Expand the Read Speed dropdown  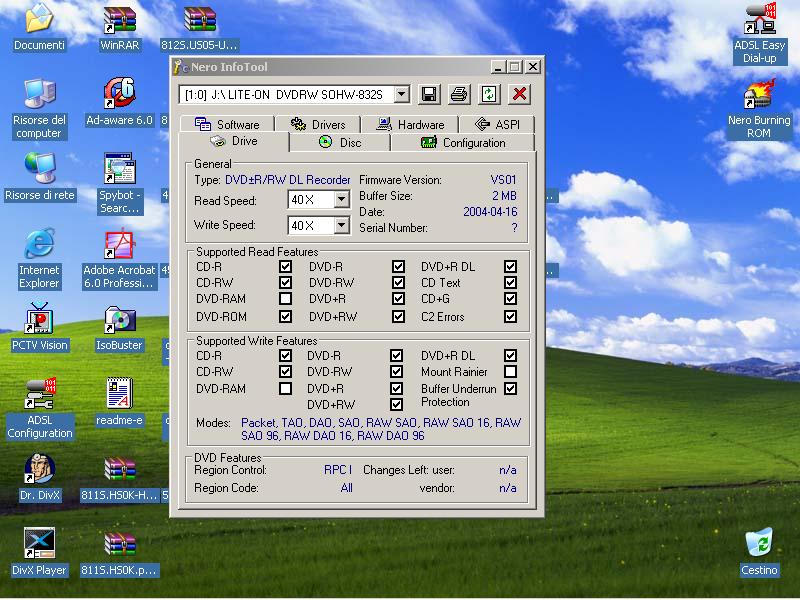342,199
